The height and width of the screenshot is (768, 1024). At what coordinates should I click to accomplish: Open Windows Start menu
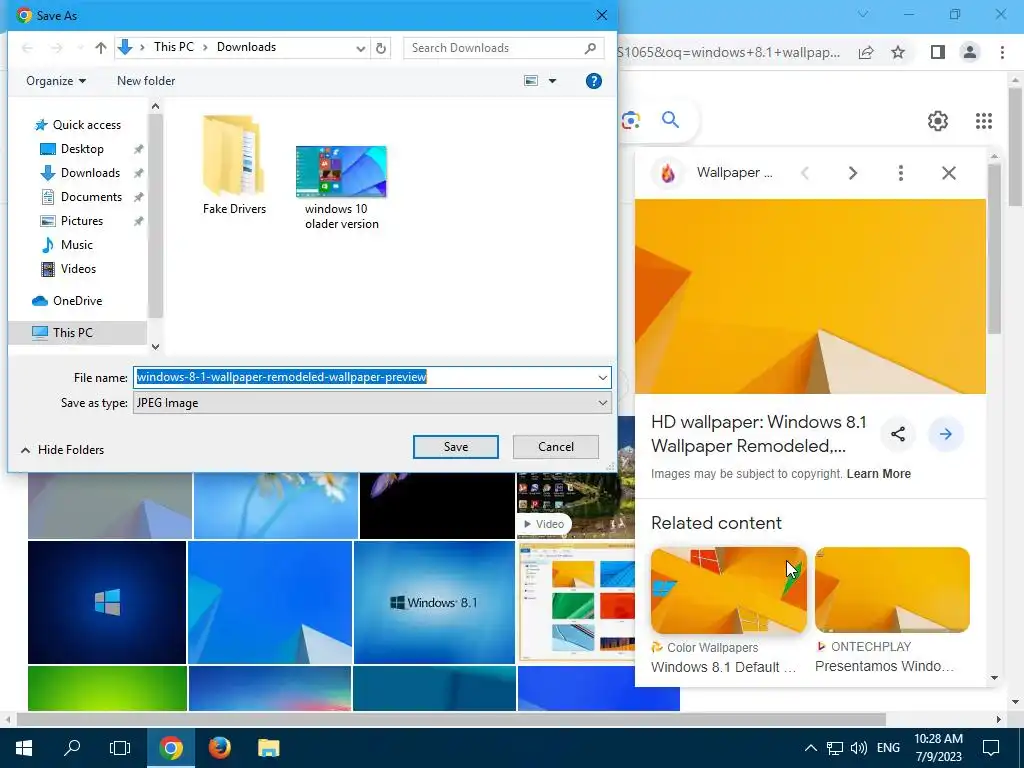(x=24, y=748)
